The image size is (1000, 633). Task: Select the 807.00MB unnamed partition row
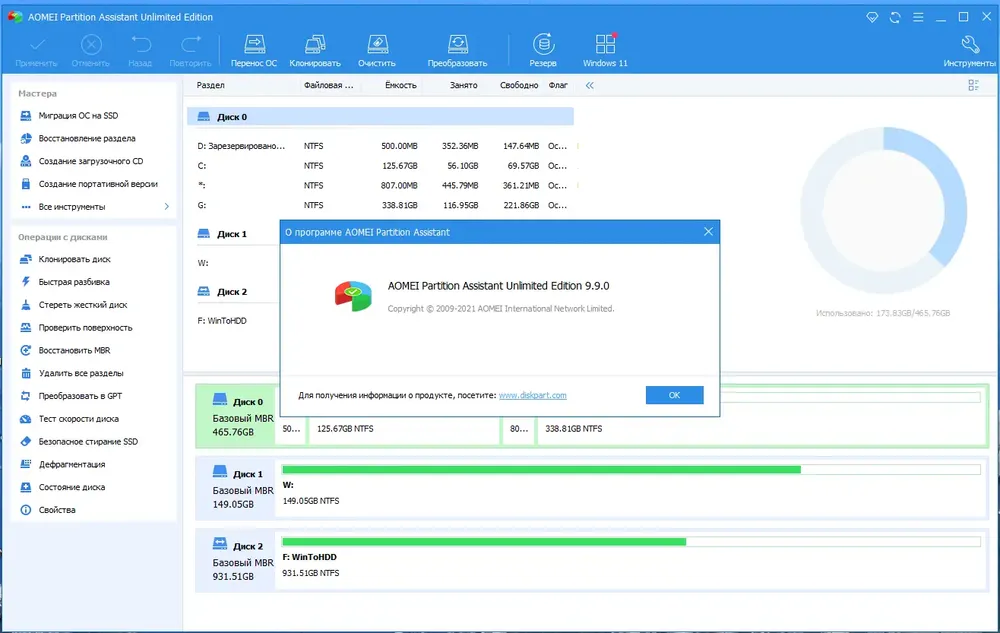(381, 186)
